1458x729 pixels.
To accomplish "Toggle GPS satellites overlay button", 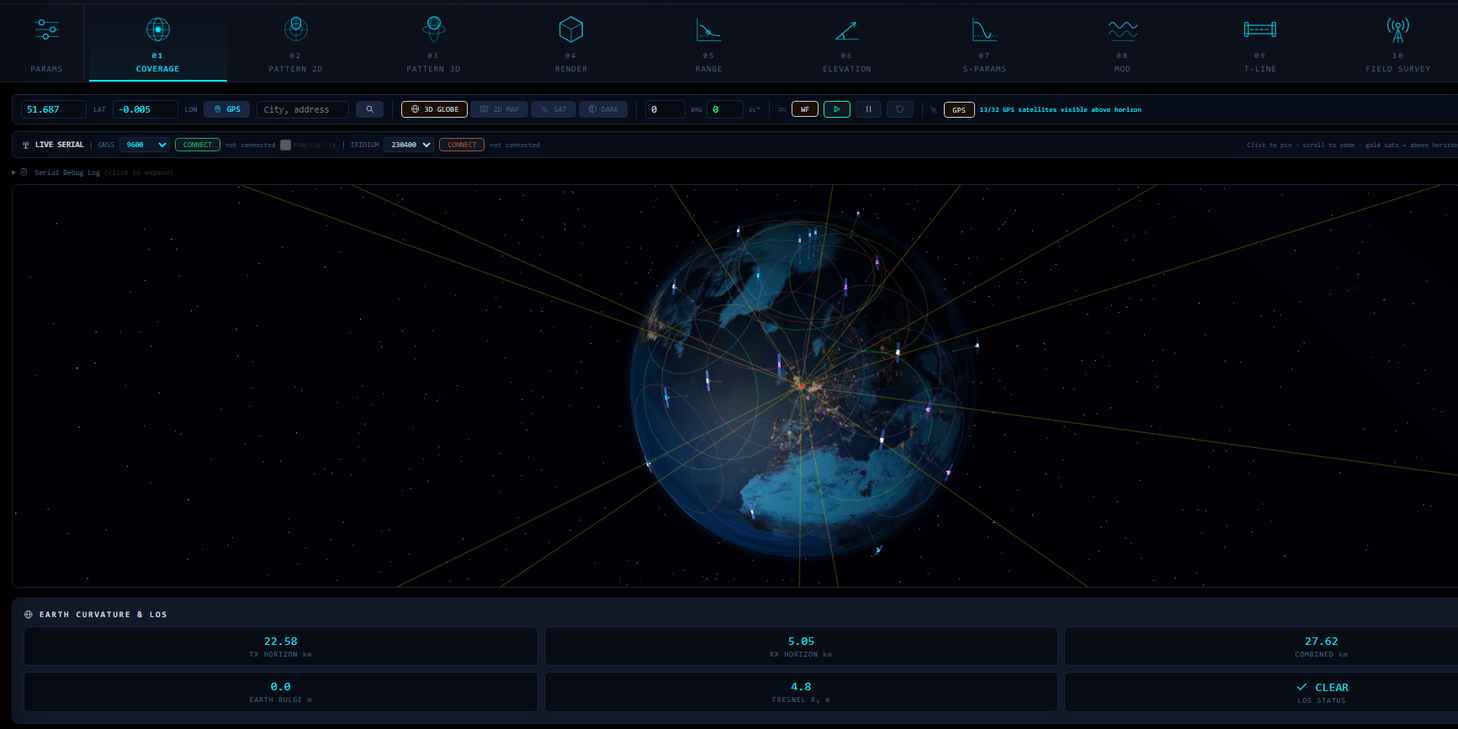I will (959, 109).
